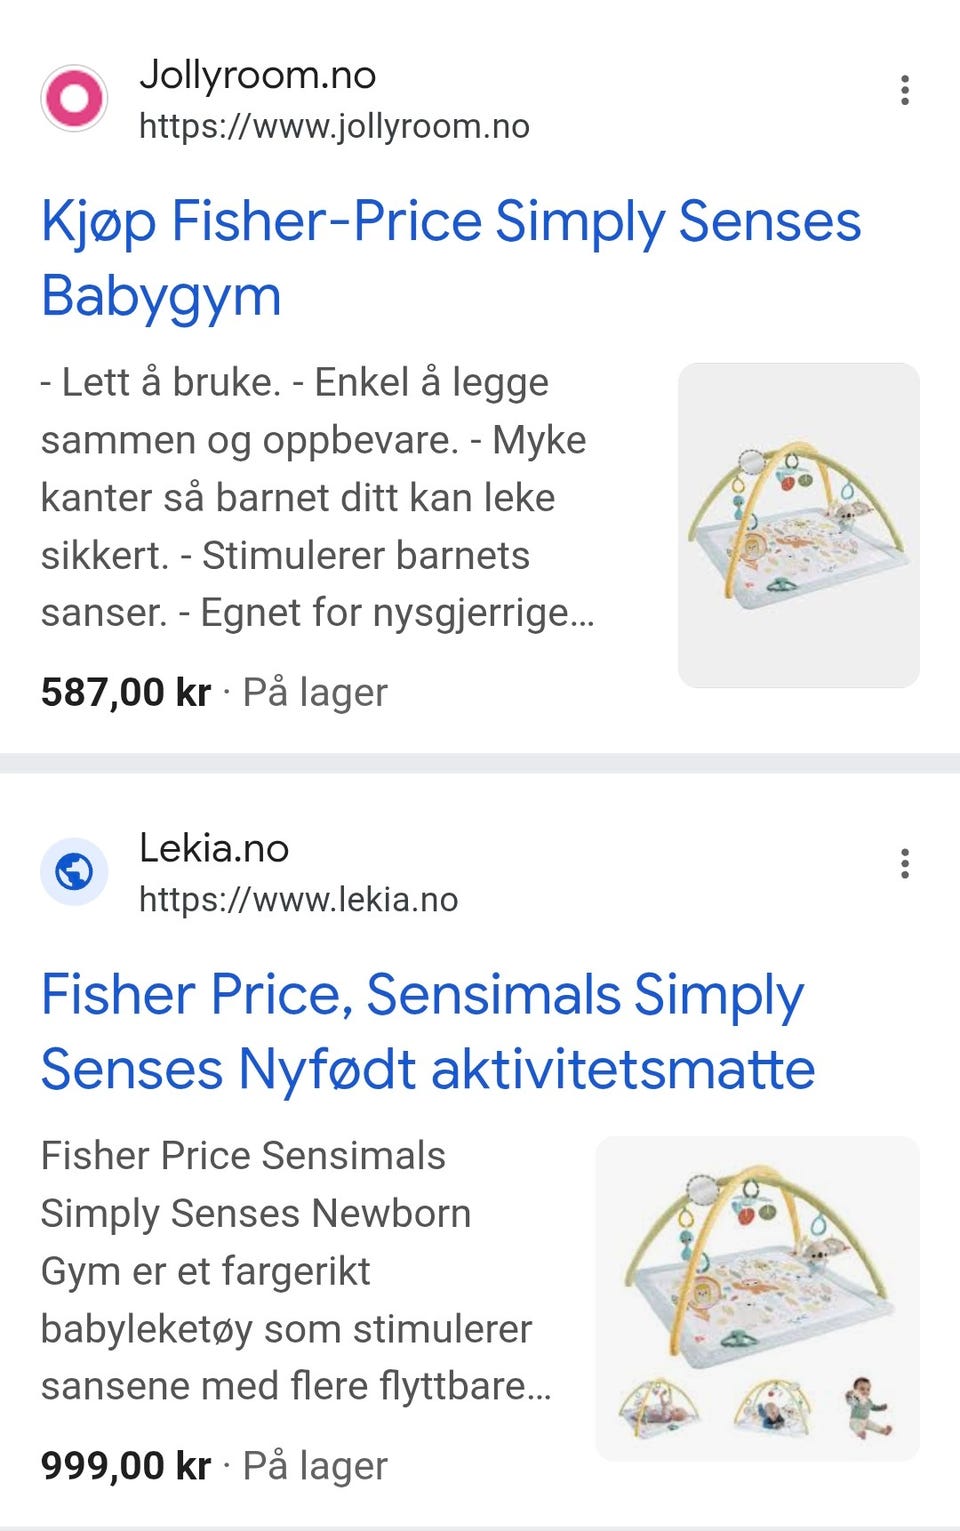Open the more options menu for Lekia result

click(904, 864)
